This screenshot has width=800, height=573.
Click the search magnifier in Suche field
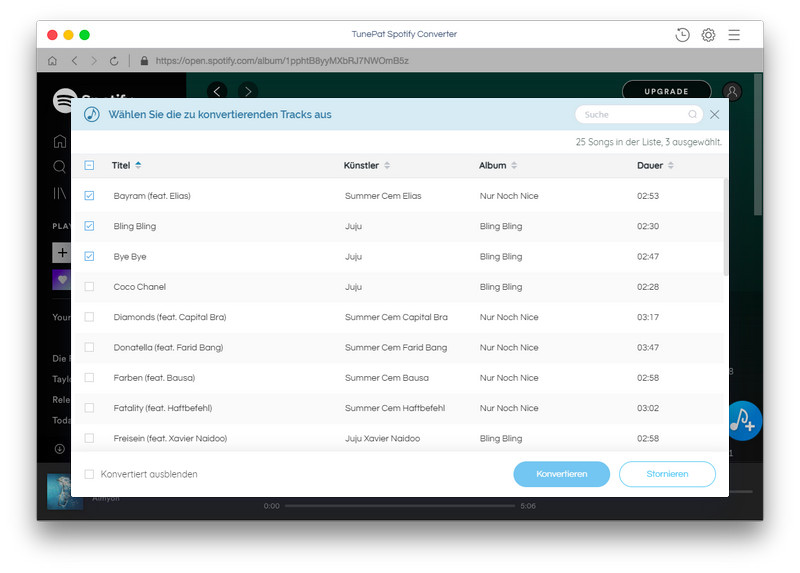(692, 114)
